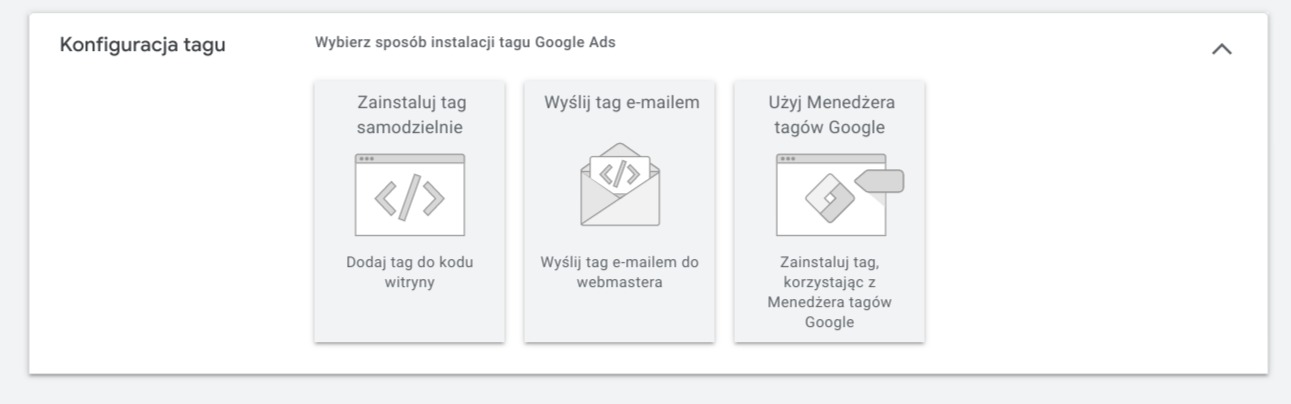Image resolution: width=1291 pixels, height=404 pixels.
Task: Select the "Wyślij tag e-mailem" card title
Action: [621, 103]
